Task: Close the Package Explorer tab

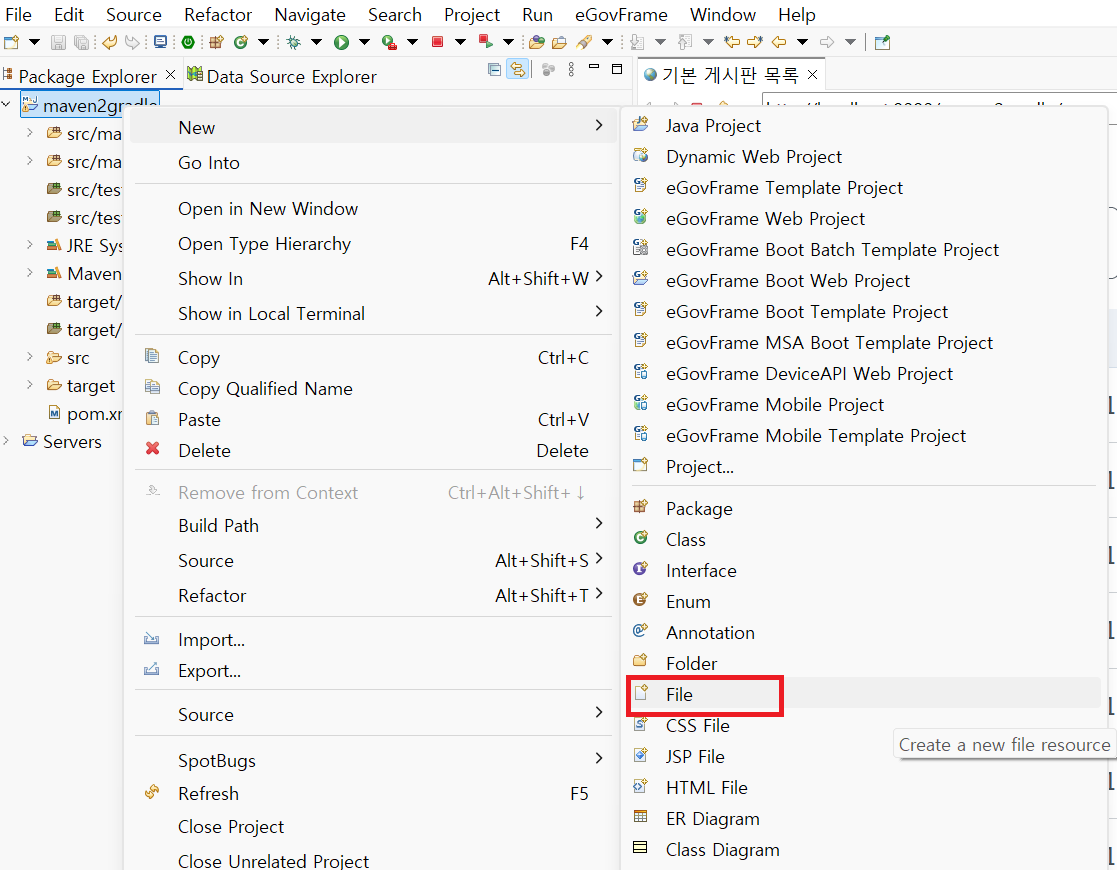Action: [x=170, y=75]
